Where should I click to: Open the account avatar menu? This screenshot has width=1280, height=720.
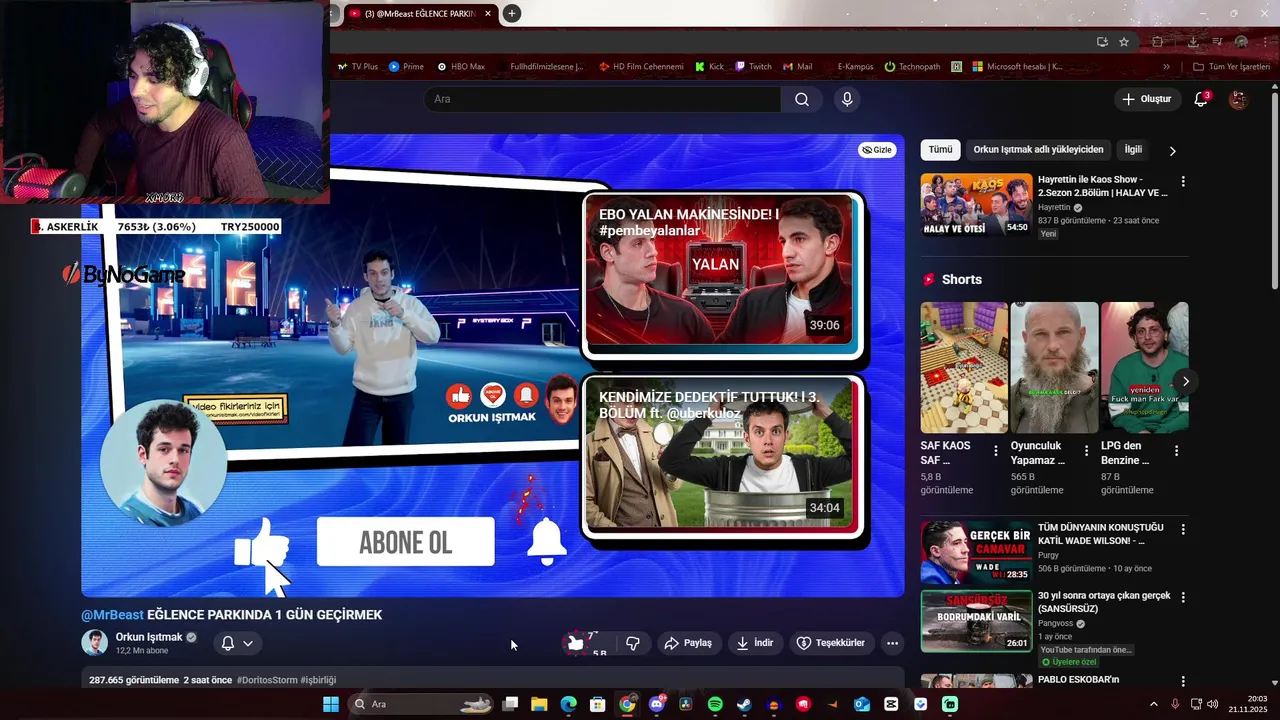(x=1238, y=99)
